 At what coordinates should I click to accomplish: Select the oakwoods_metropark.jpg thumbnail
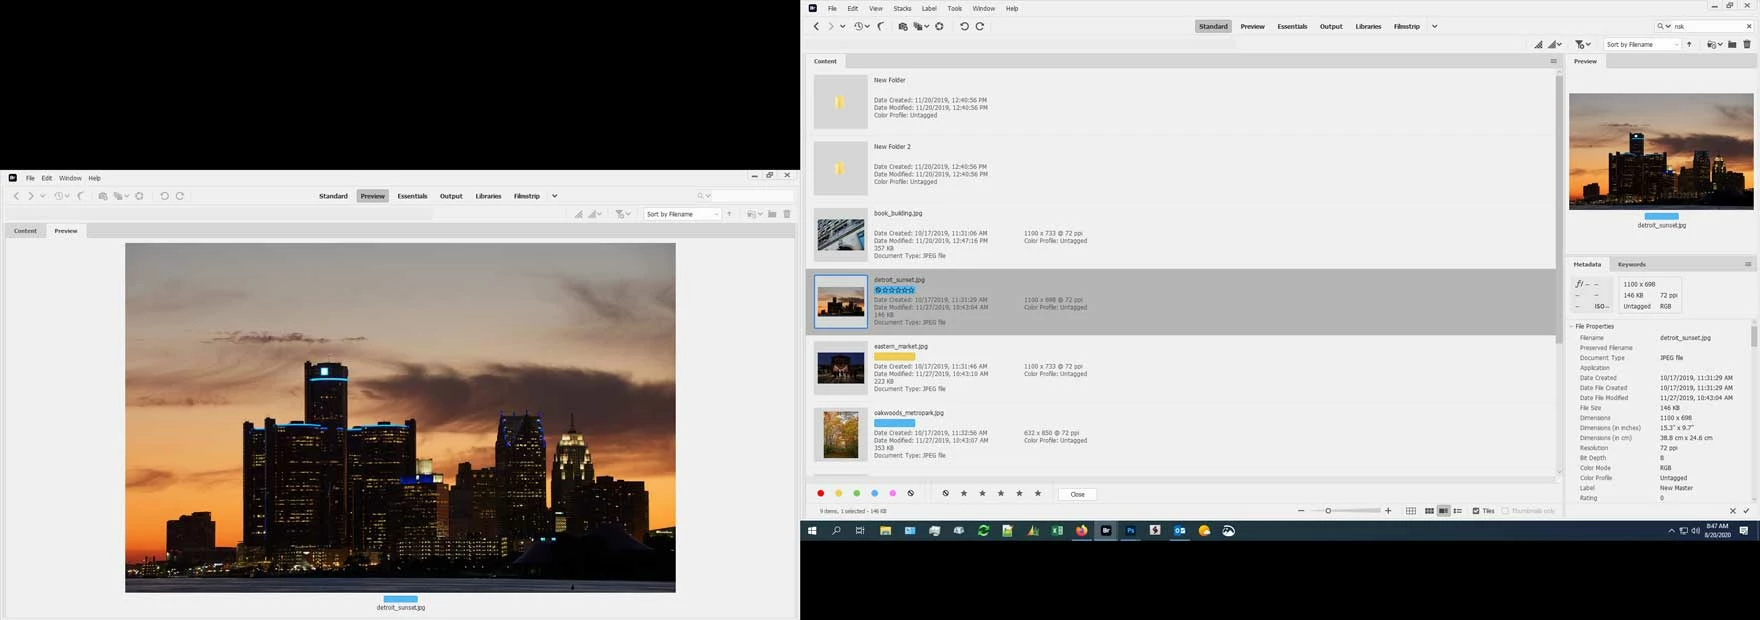[840, 434]
